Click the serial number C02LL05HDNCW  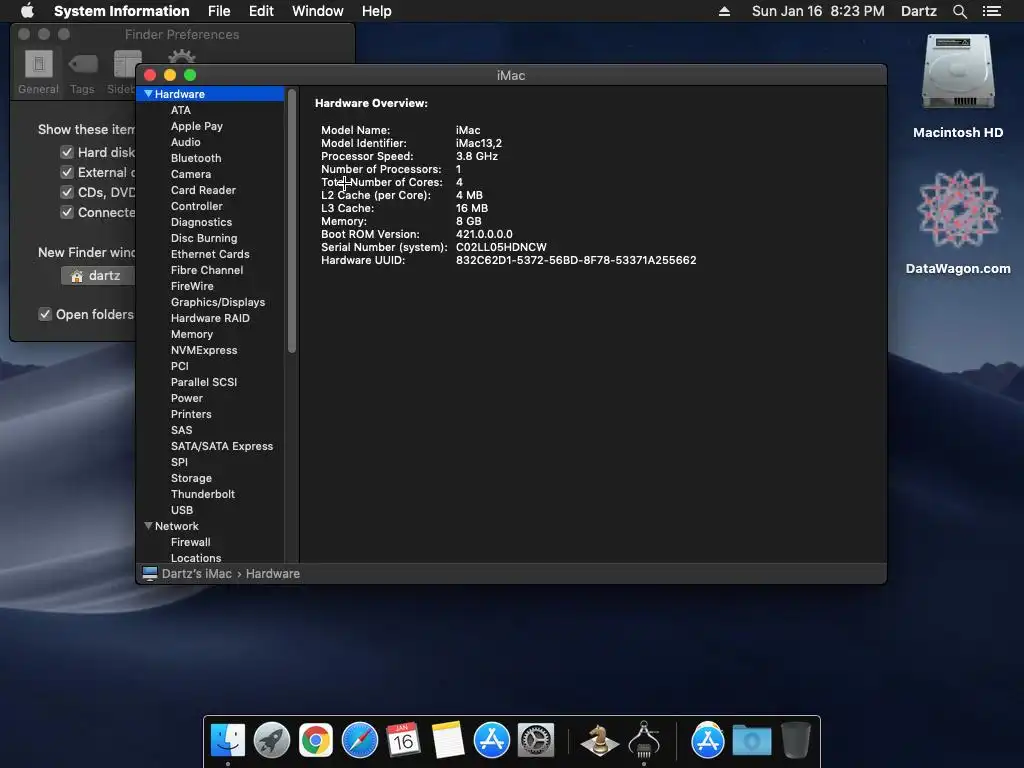pyautogui.click(x=501, y=247)
